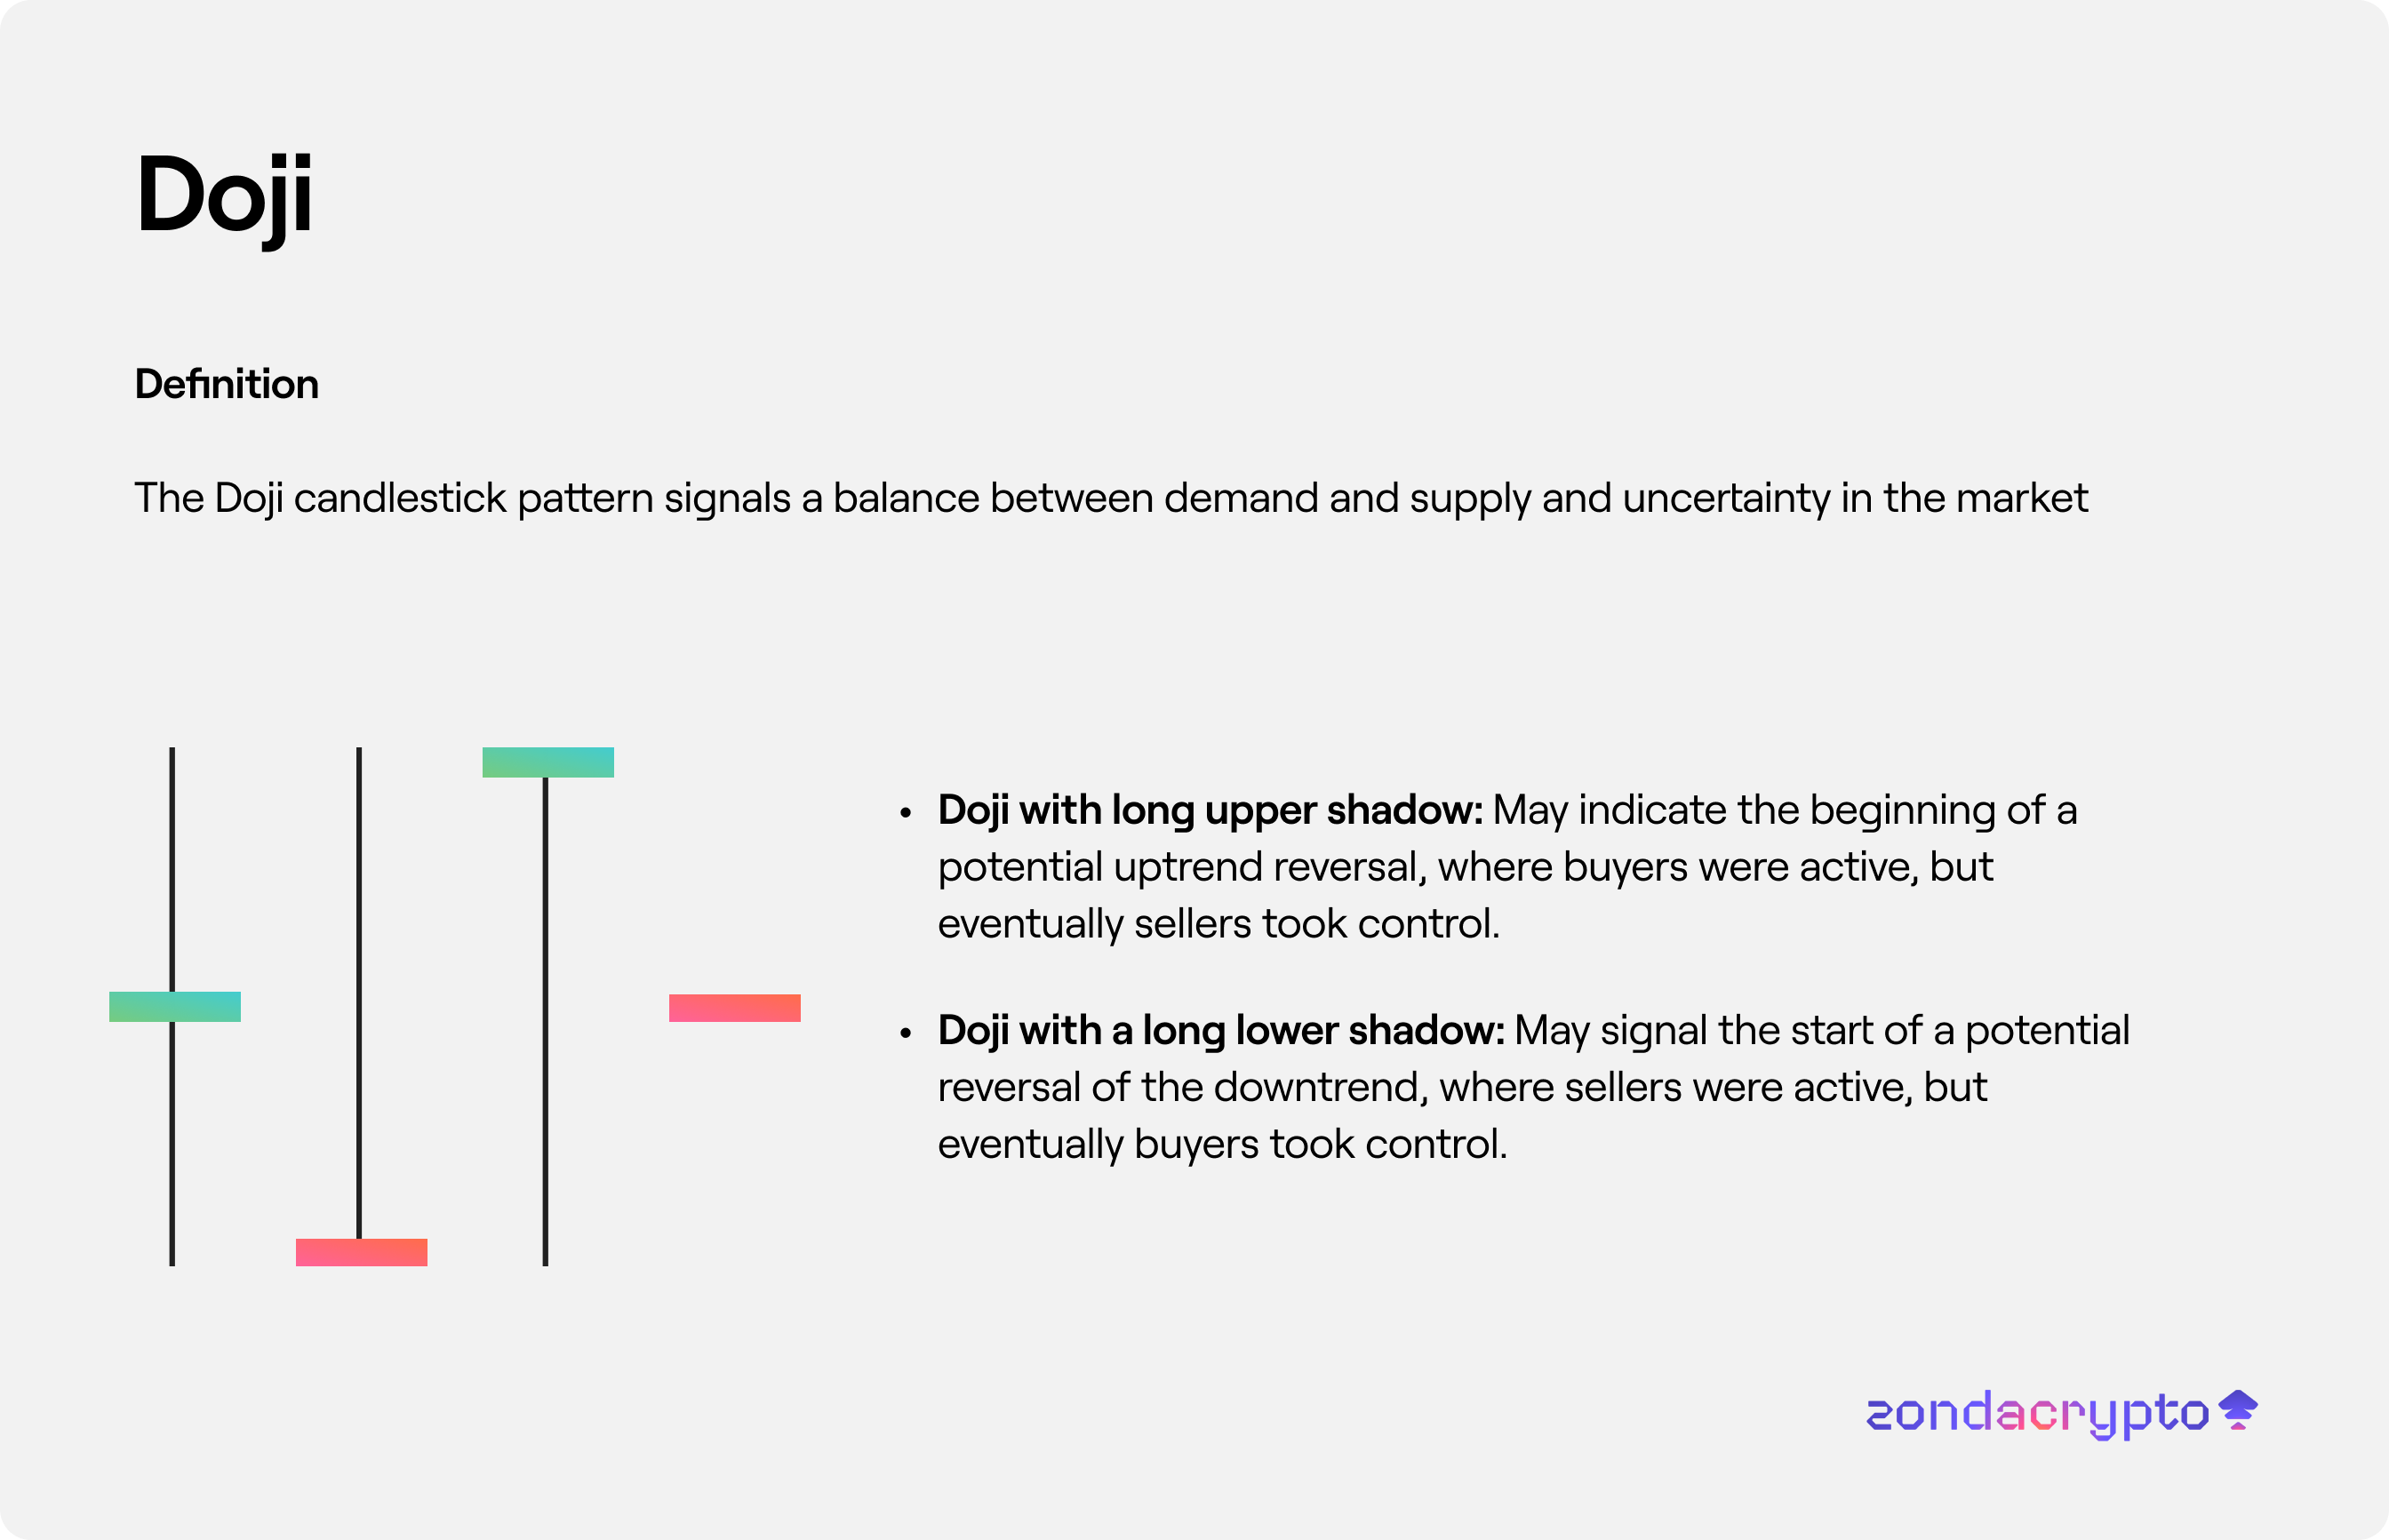The image size is (2389, 1540).
Task: Click the text "eventually sellers took control."
Action: (1218, 924)
